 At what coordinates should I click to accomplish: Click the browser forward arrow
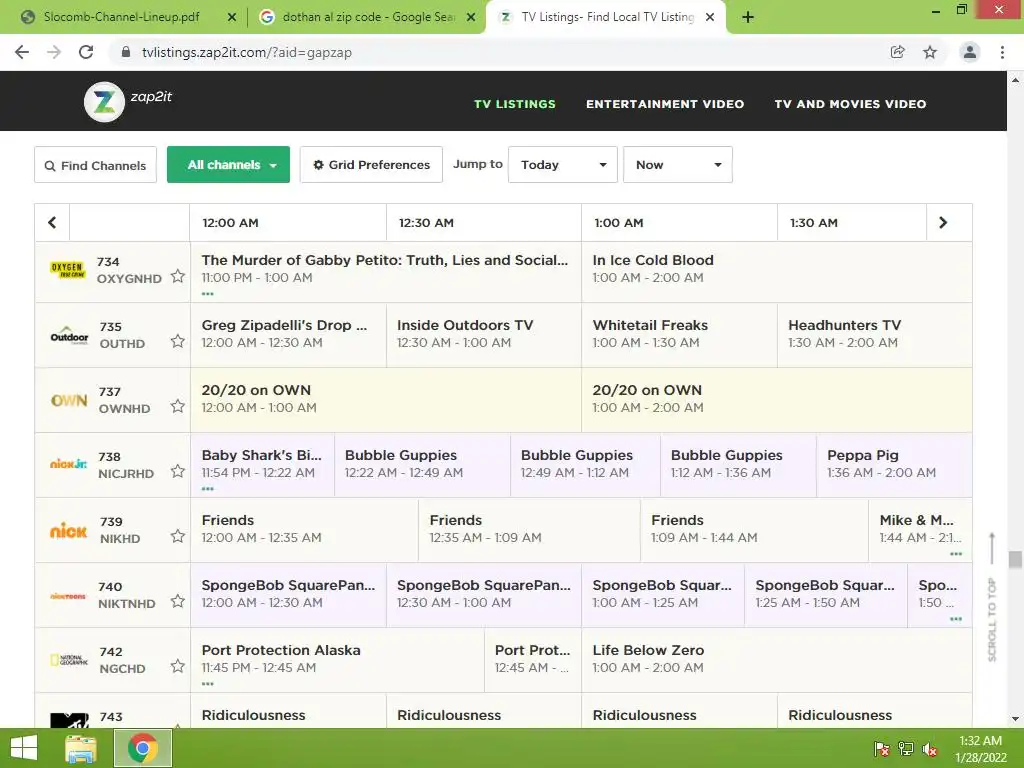pos(54,52)
